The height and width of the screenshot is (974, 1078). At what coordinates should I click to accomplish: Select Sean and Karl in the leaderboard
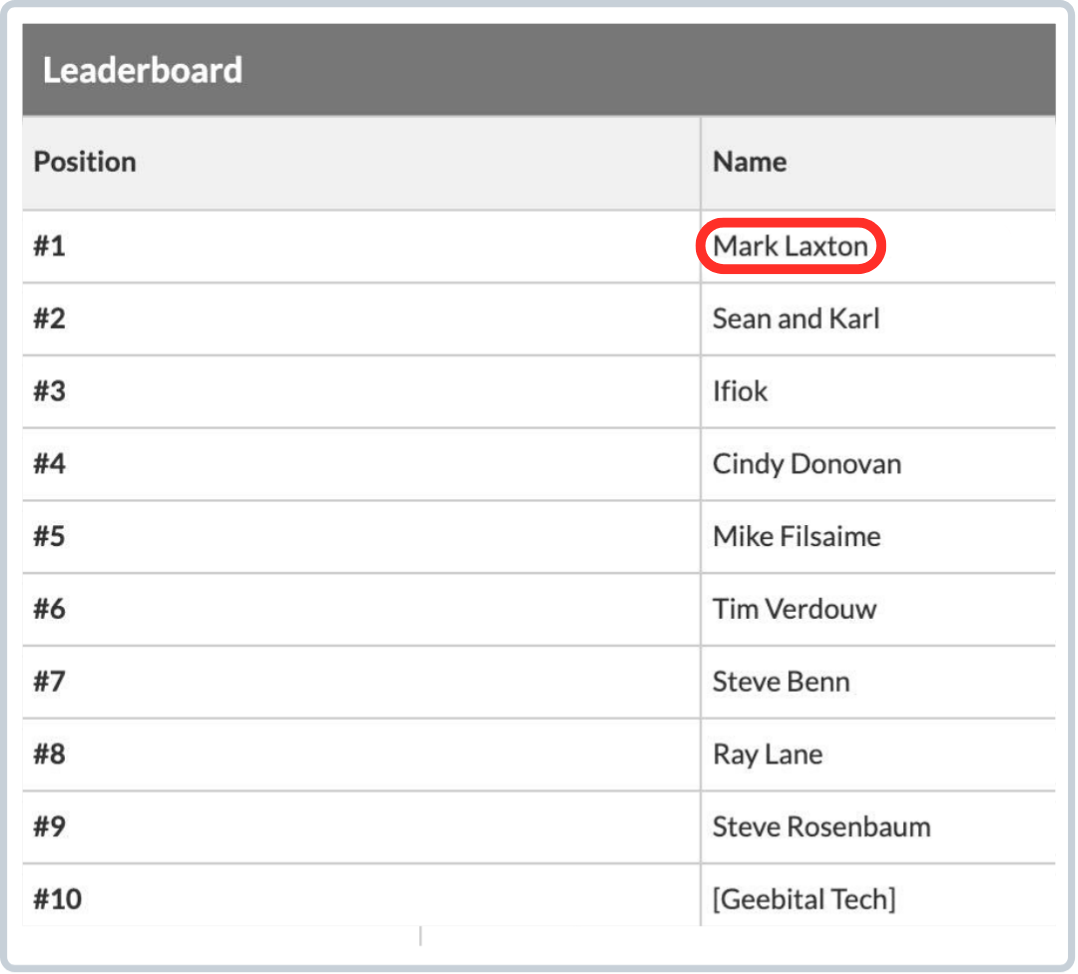point(796,319)
